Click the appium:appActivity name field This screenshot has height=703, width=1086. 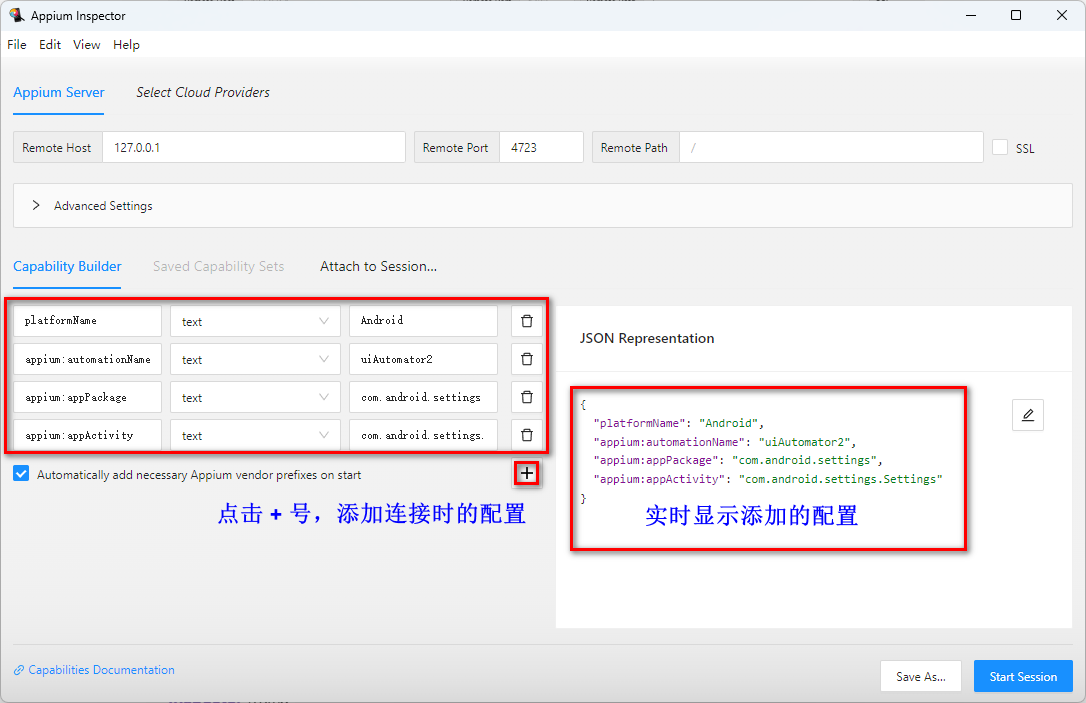[x=87, y=436]
